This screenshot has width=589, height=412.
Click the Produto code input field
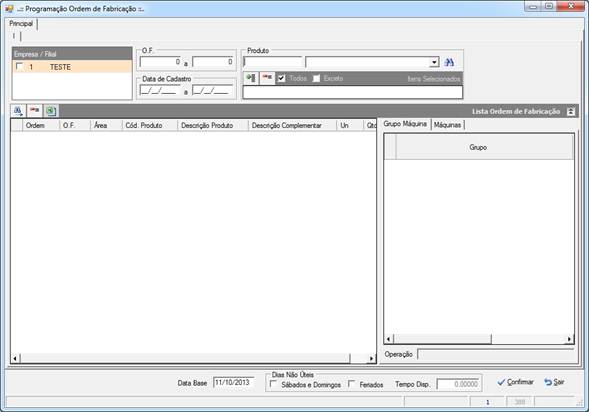click(x=273, y=62)
